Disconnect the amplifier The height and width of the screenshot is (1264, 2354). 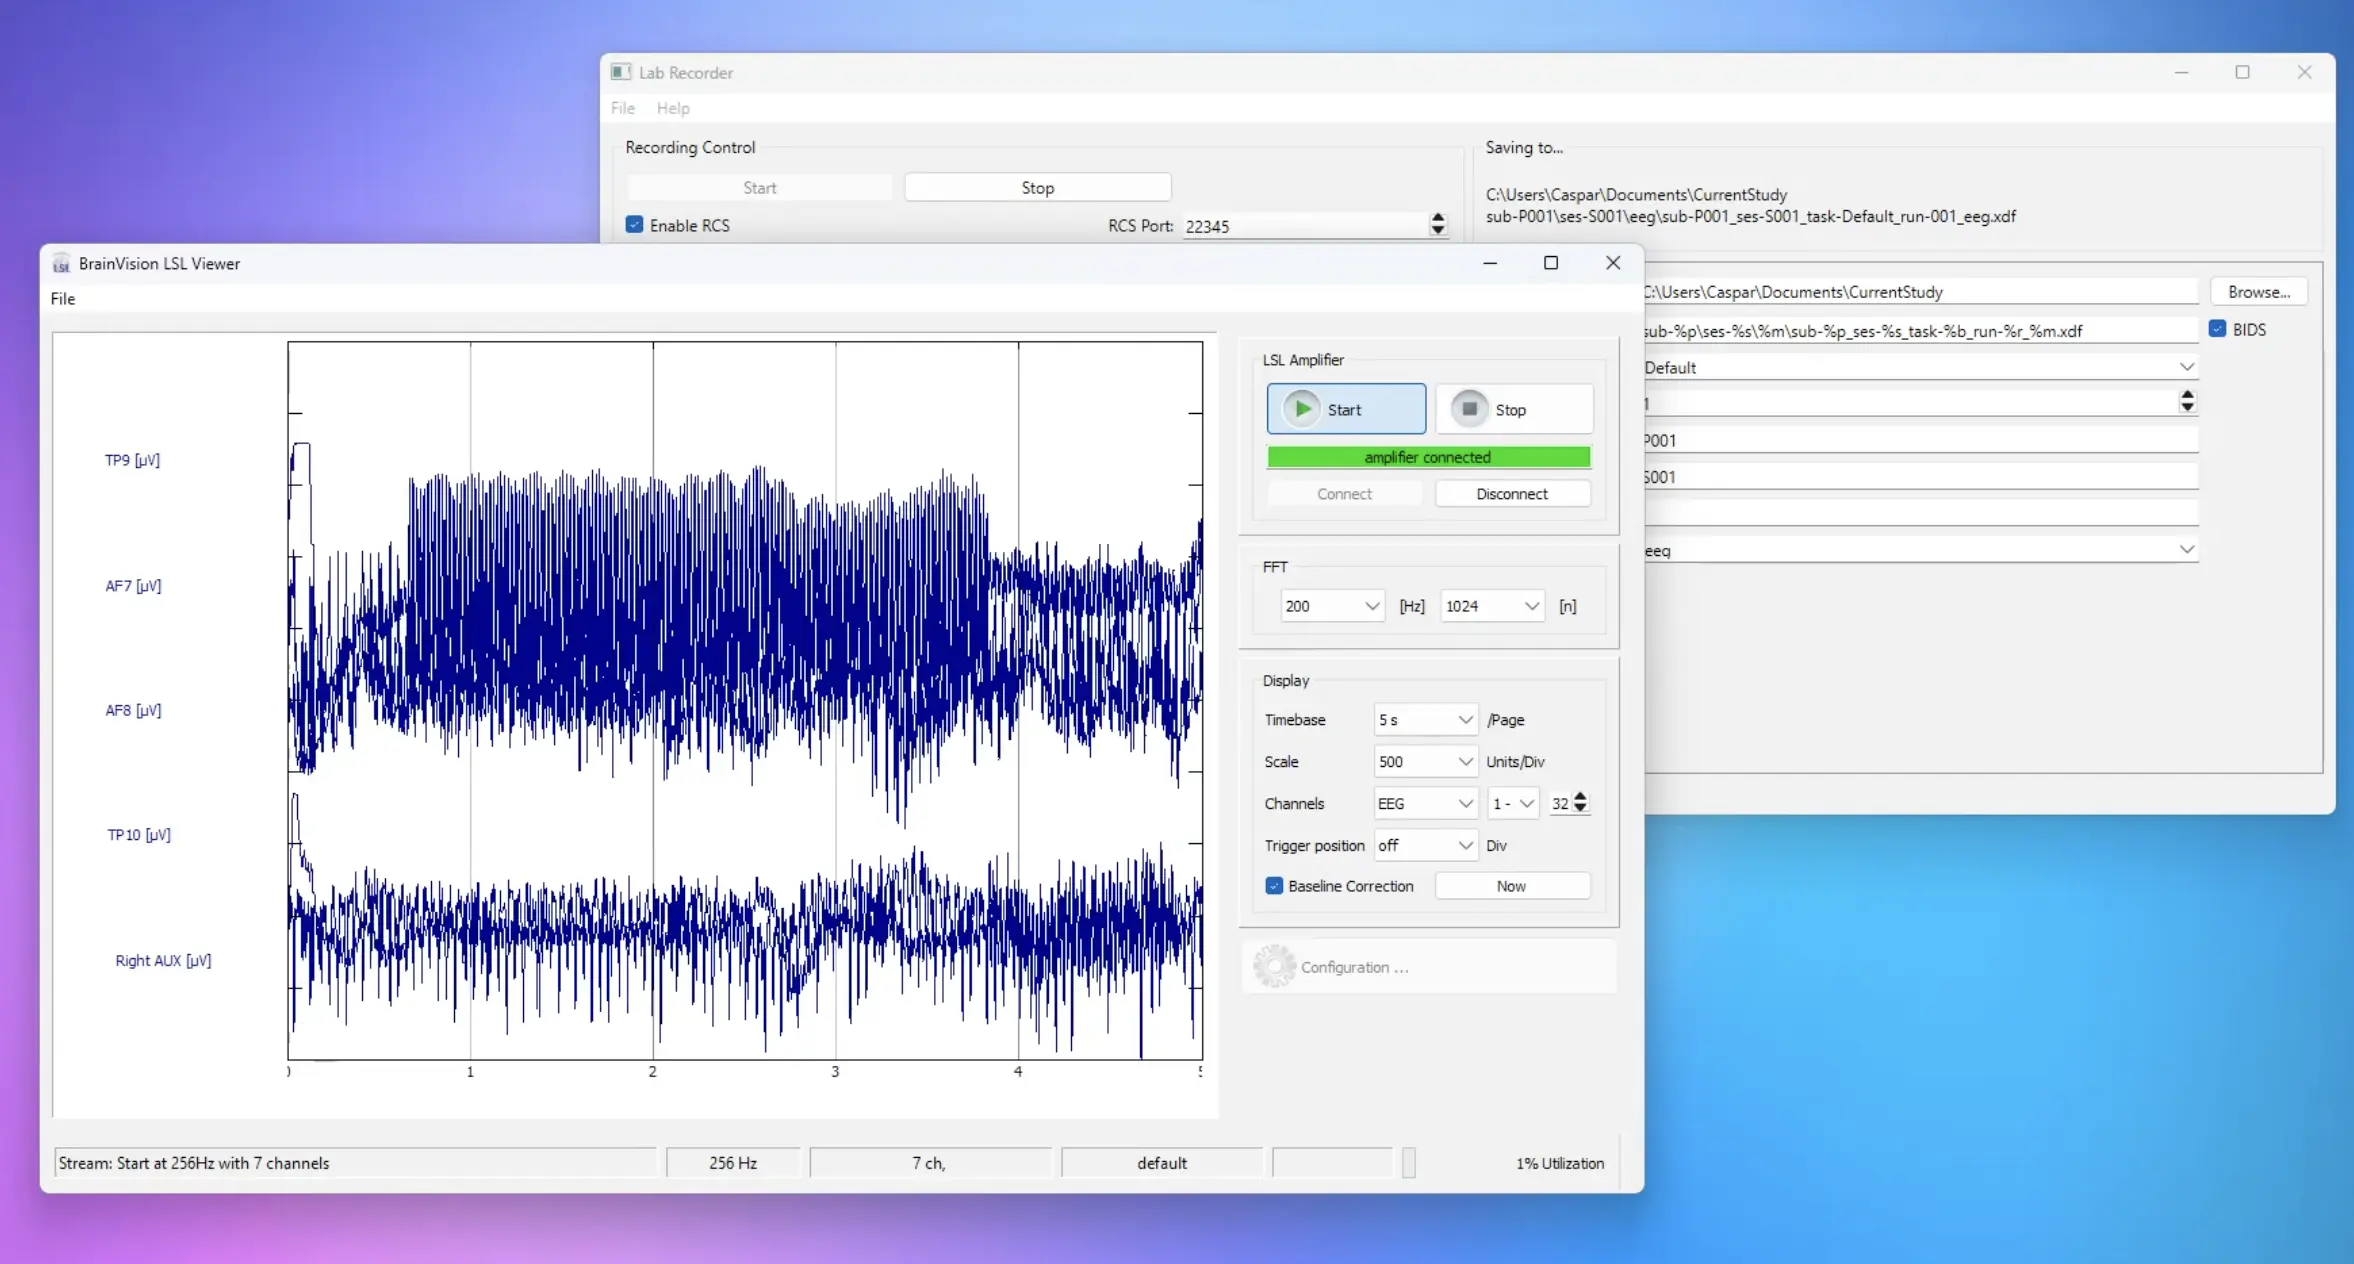(1512, 494)
